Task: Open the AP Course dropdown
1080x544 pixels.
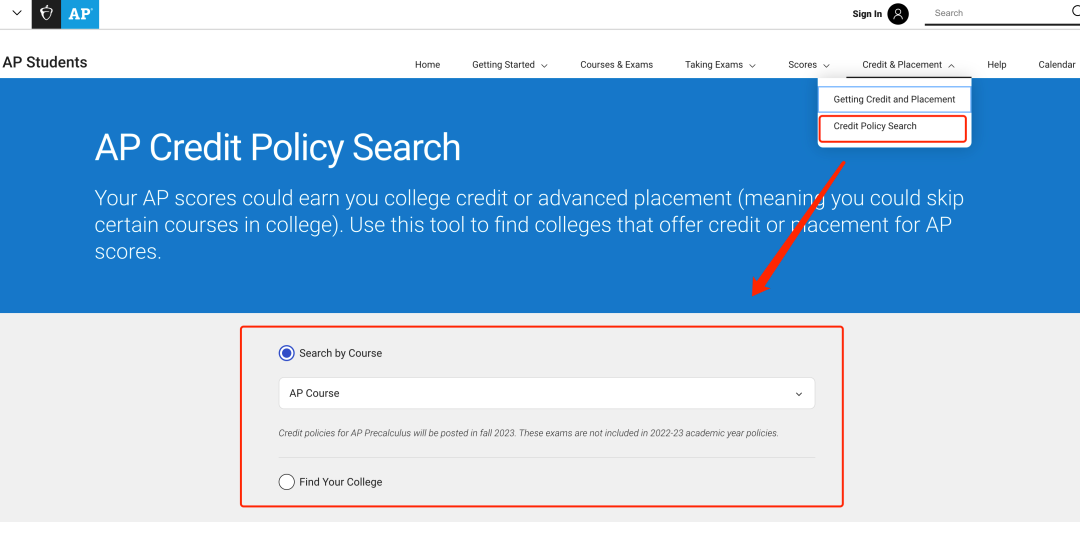Action: pos(546,393)
